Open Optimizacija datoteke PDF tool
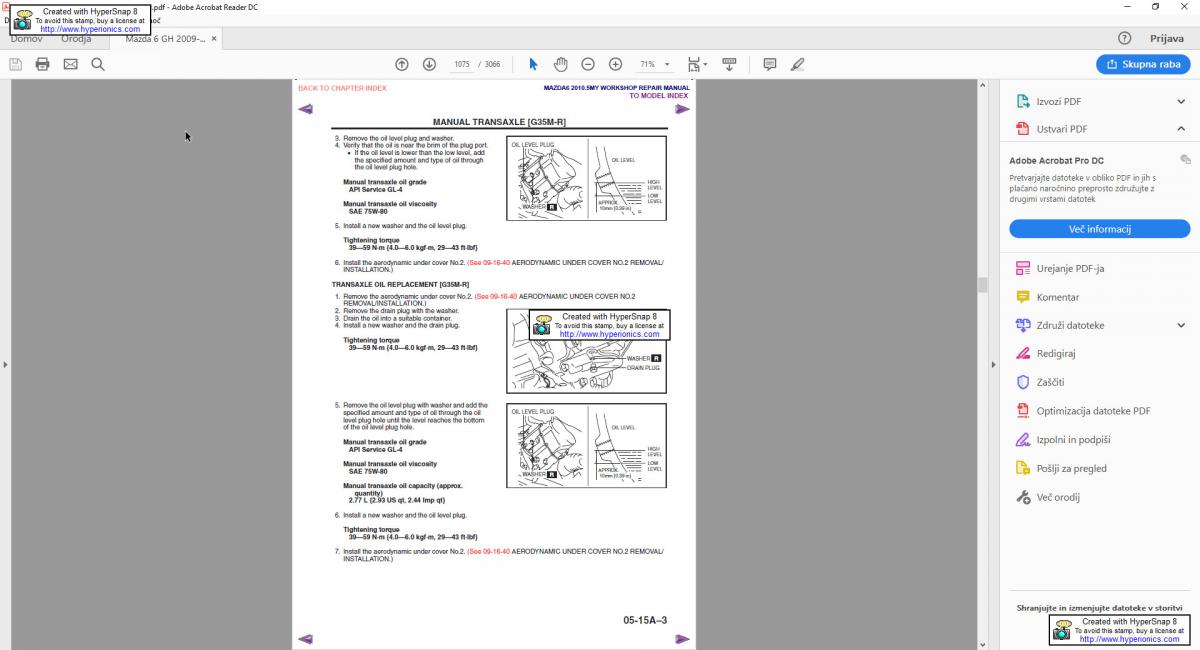1200x650 pixels. click(1083, 411)
